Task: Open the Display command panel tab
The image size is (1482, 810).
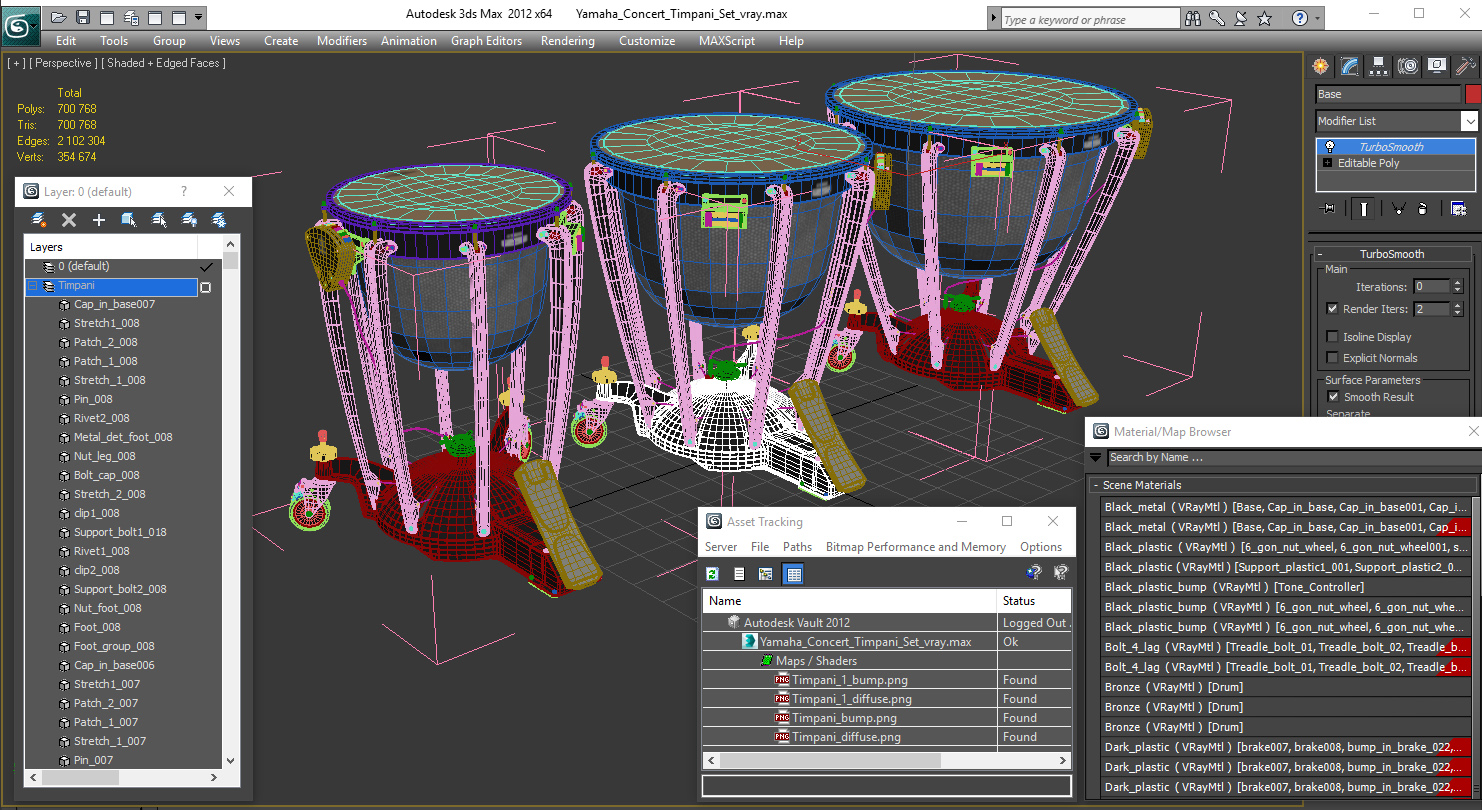Action: pos(1437,66)
